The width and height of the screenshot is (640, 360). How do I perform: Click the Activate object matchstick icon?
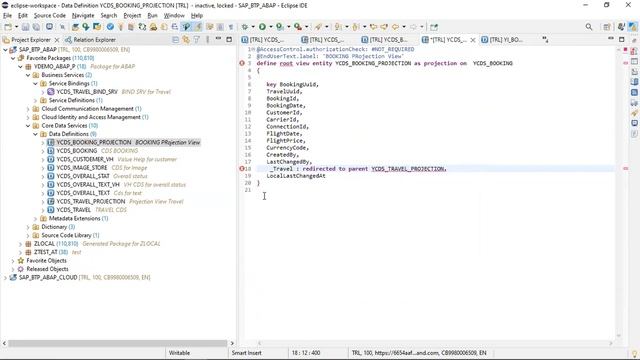(x=120, y=27)
